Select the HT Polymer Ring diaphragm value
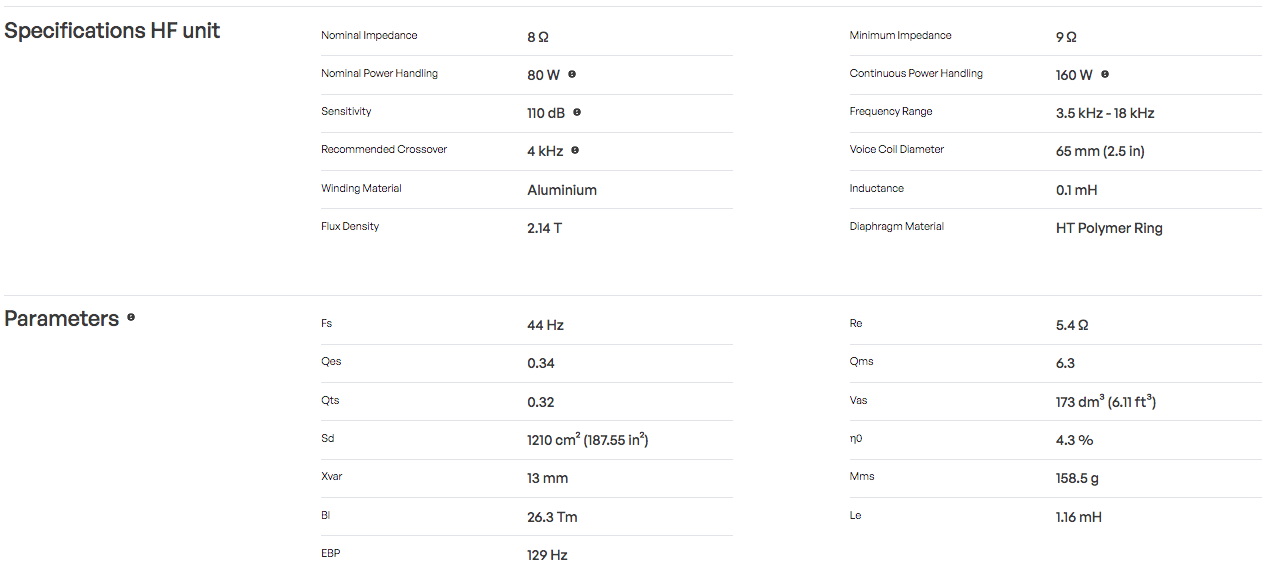Screen dimensions: 1274x572 [x=1109, y=228]
